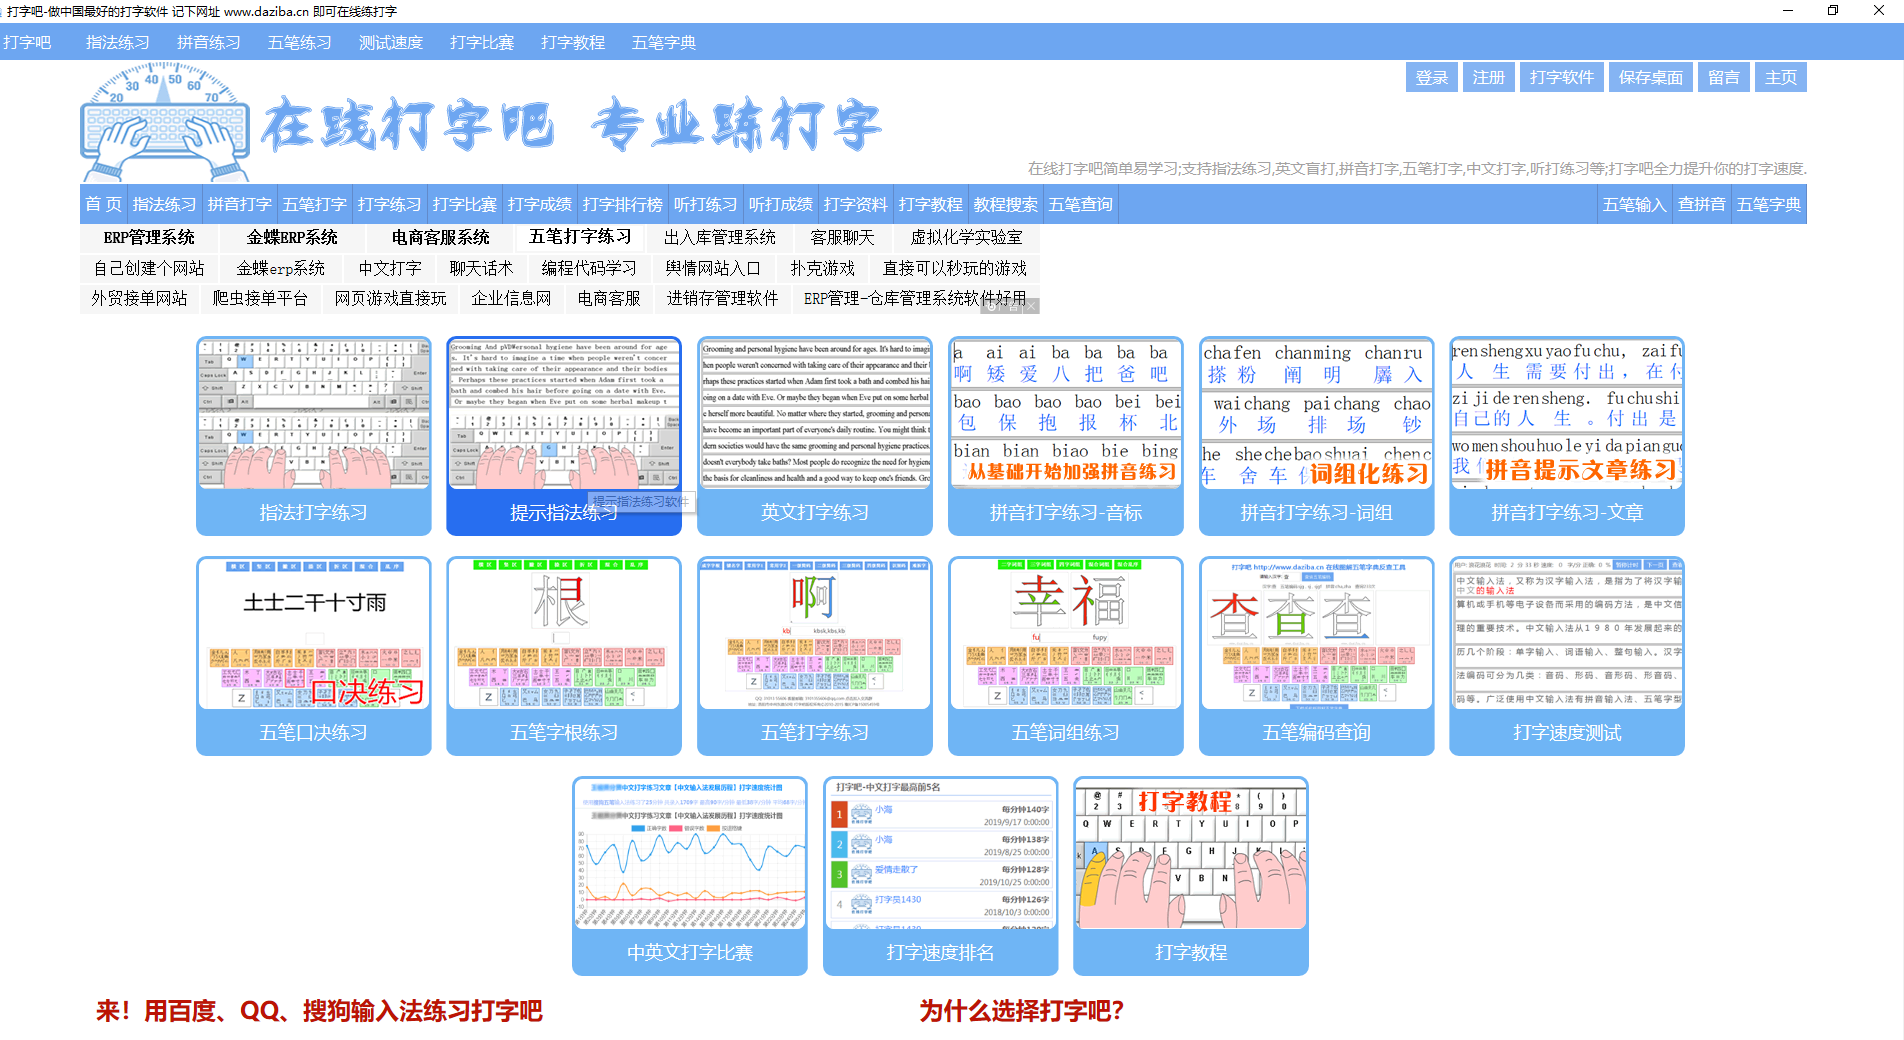Open the 中英文打字比赛 card
1904x1040 pixels.
click(690, 876)
